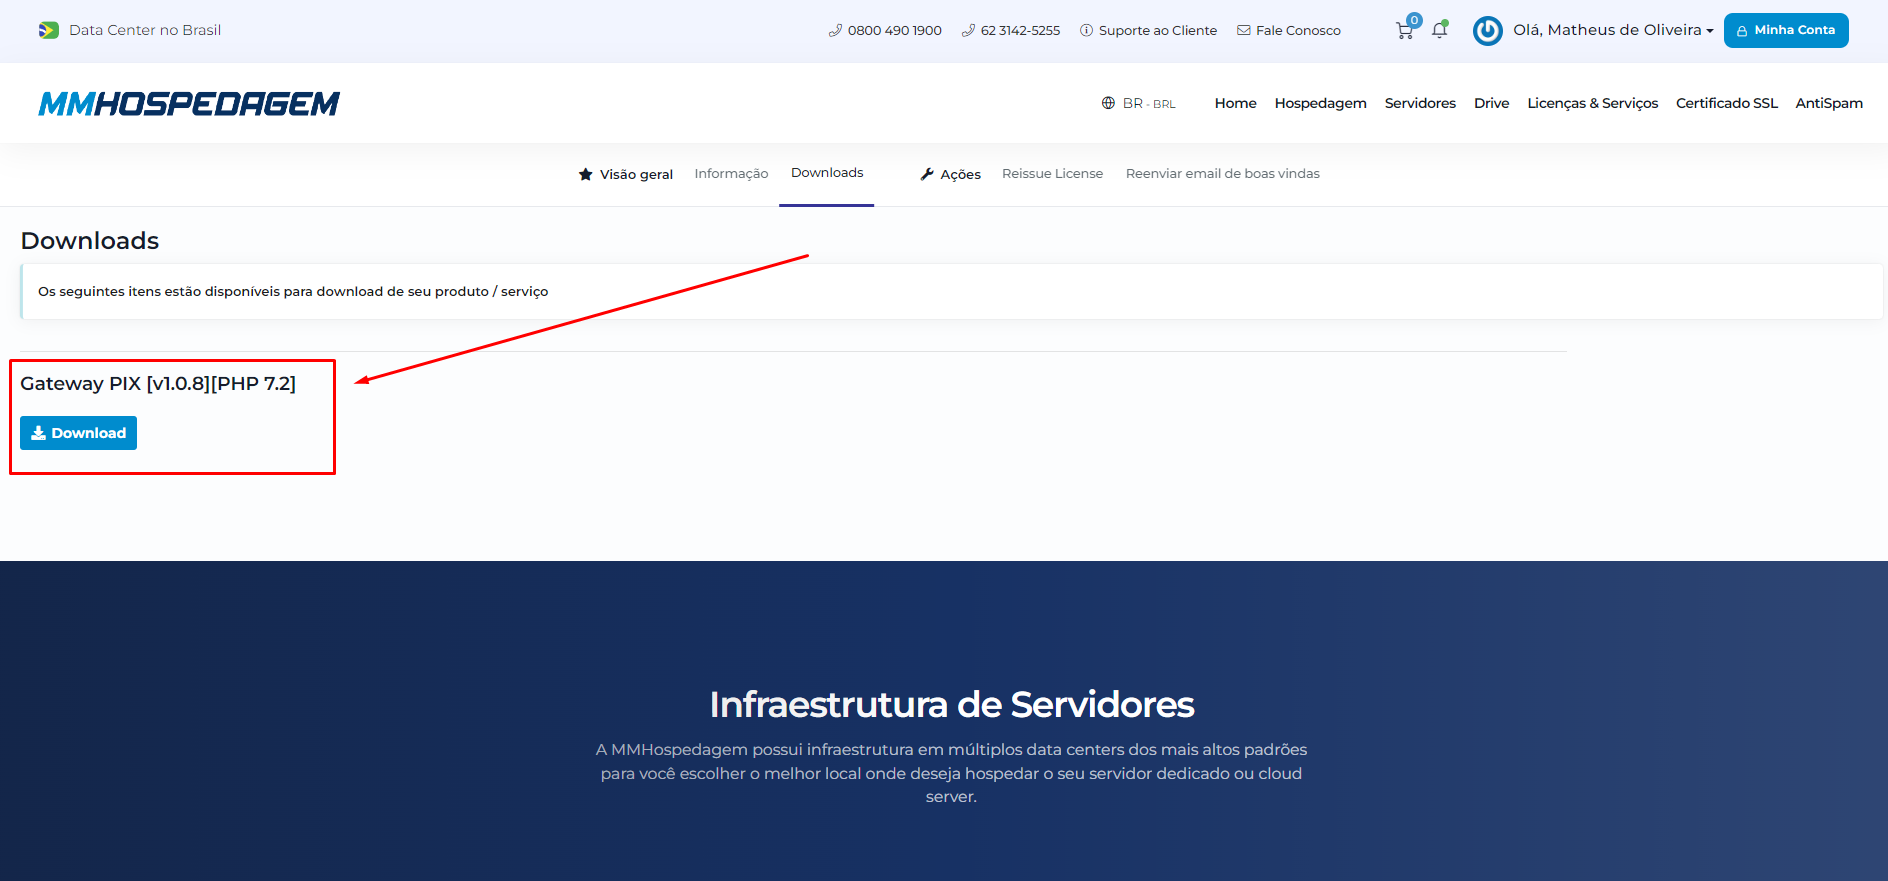The image size is (1888, 881).
Task: Click the Data Center no Brasil text
Action: tap(145, 30)
